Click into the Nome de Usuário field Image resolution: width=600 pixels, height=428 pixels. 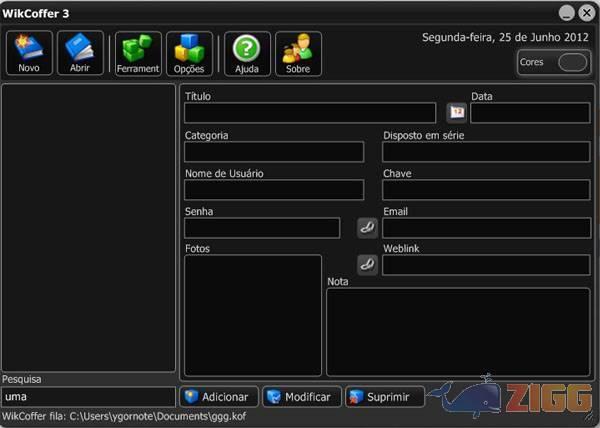pyautogui.click(x=274, y=190)
